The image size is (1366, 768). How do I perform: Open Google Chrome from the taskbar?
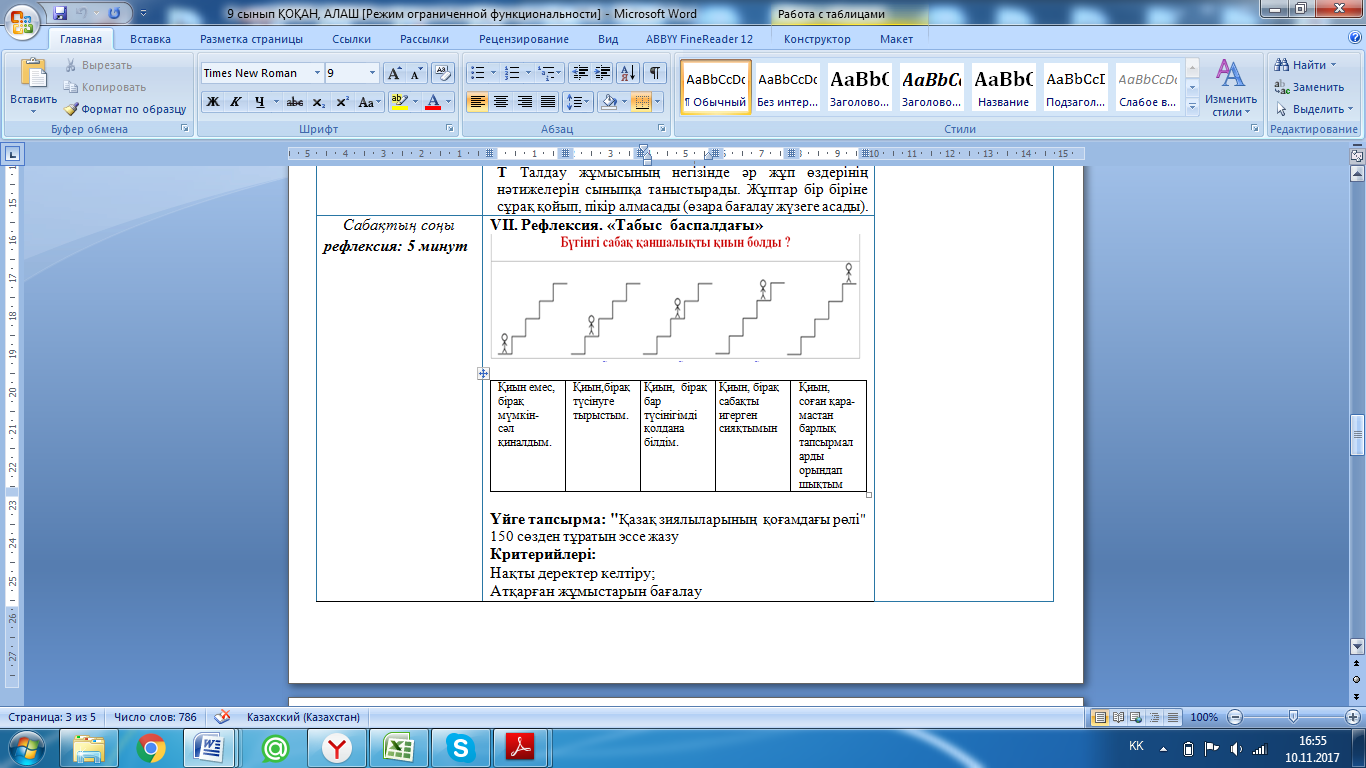click(x=151, y=747)
